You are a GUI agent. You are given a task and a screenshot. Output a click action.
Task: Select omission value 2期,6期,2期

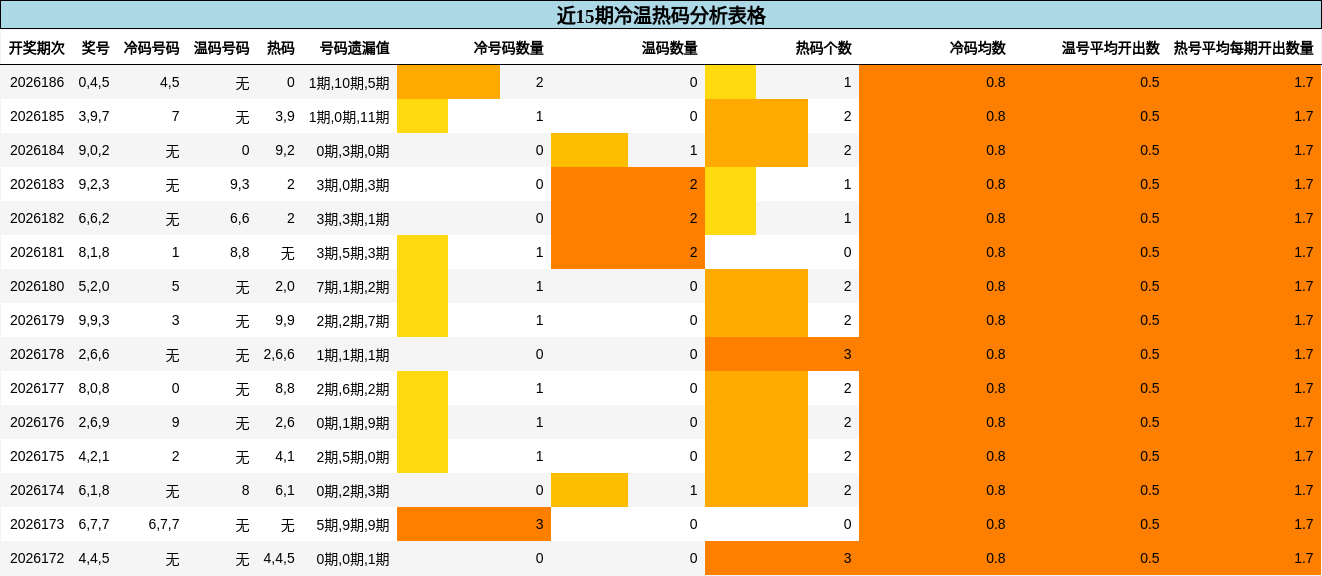[353, 389]
